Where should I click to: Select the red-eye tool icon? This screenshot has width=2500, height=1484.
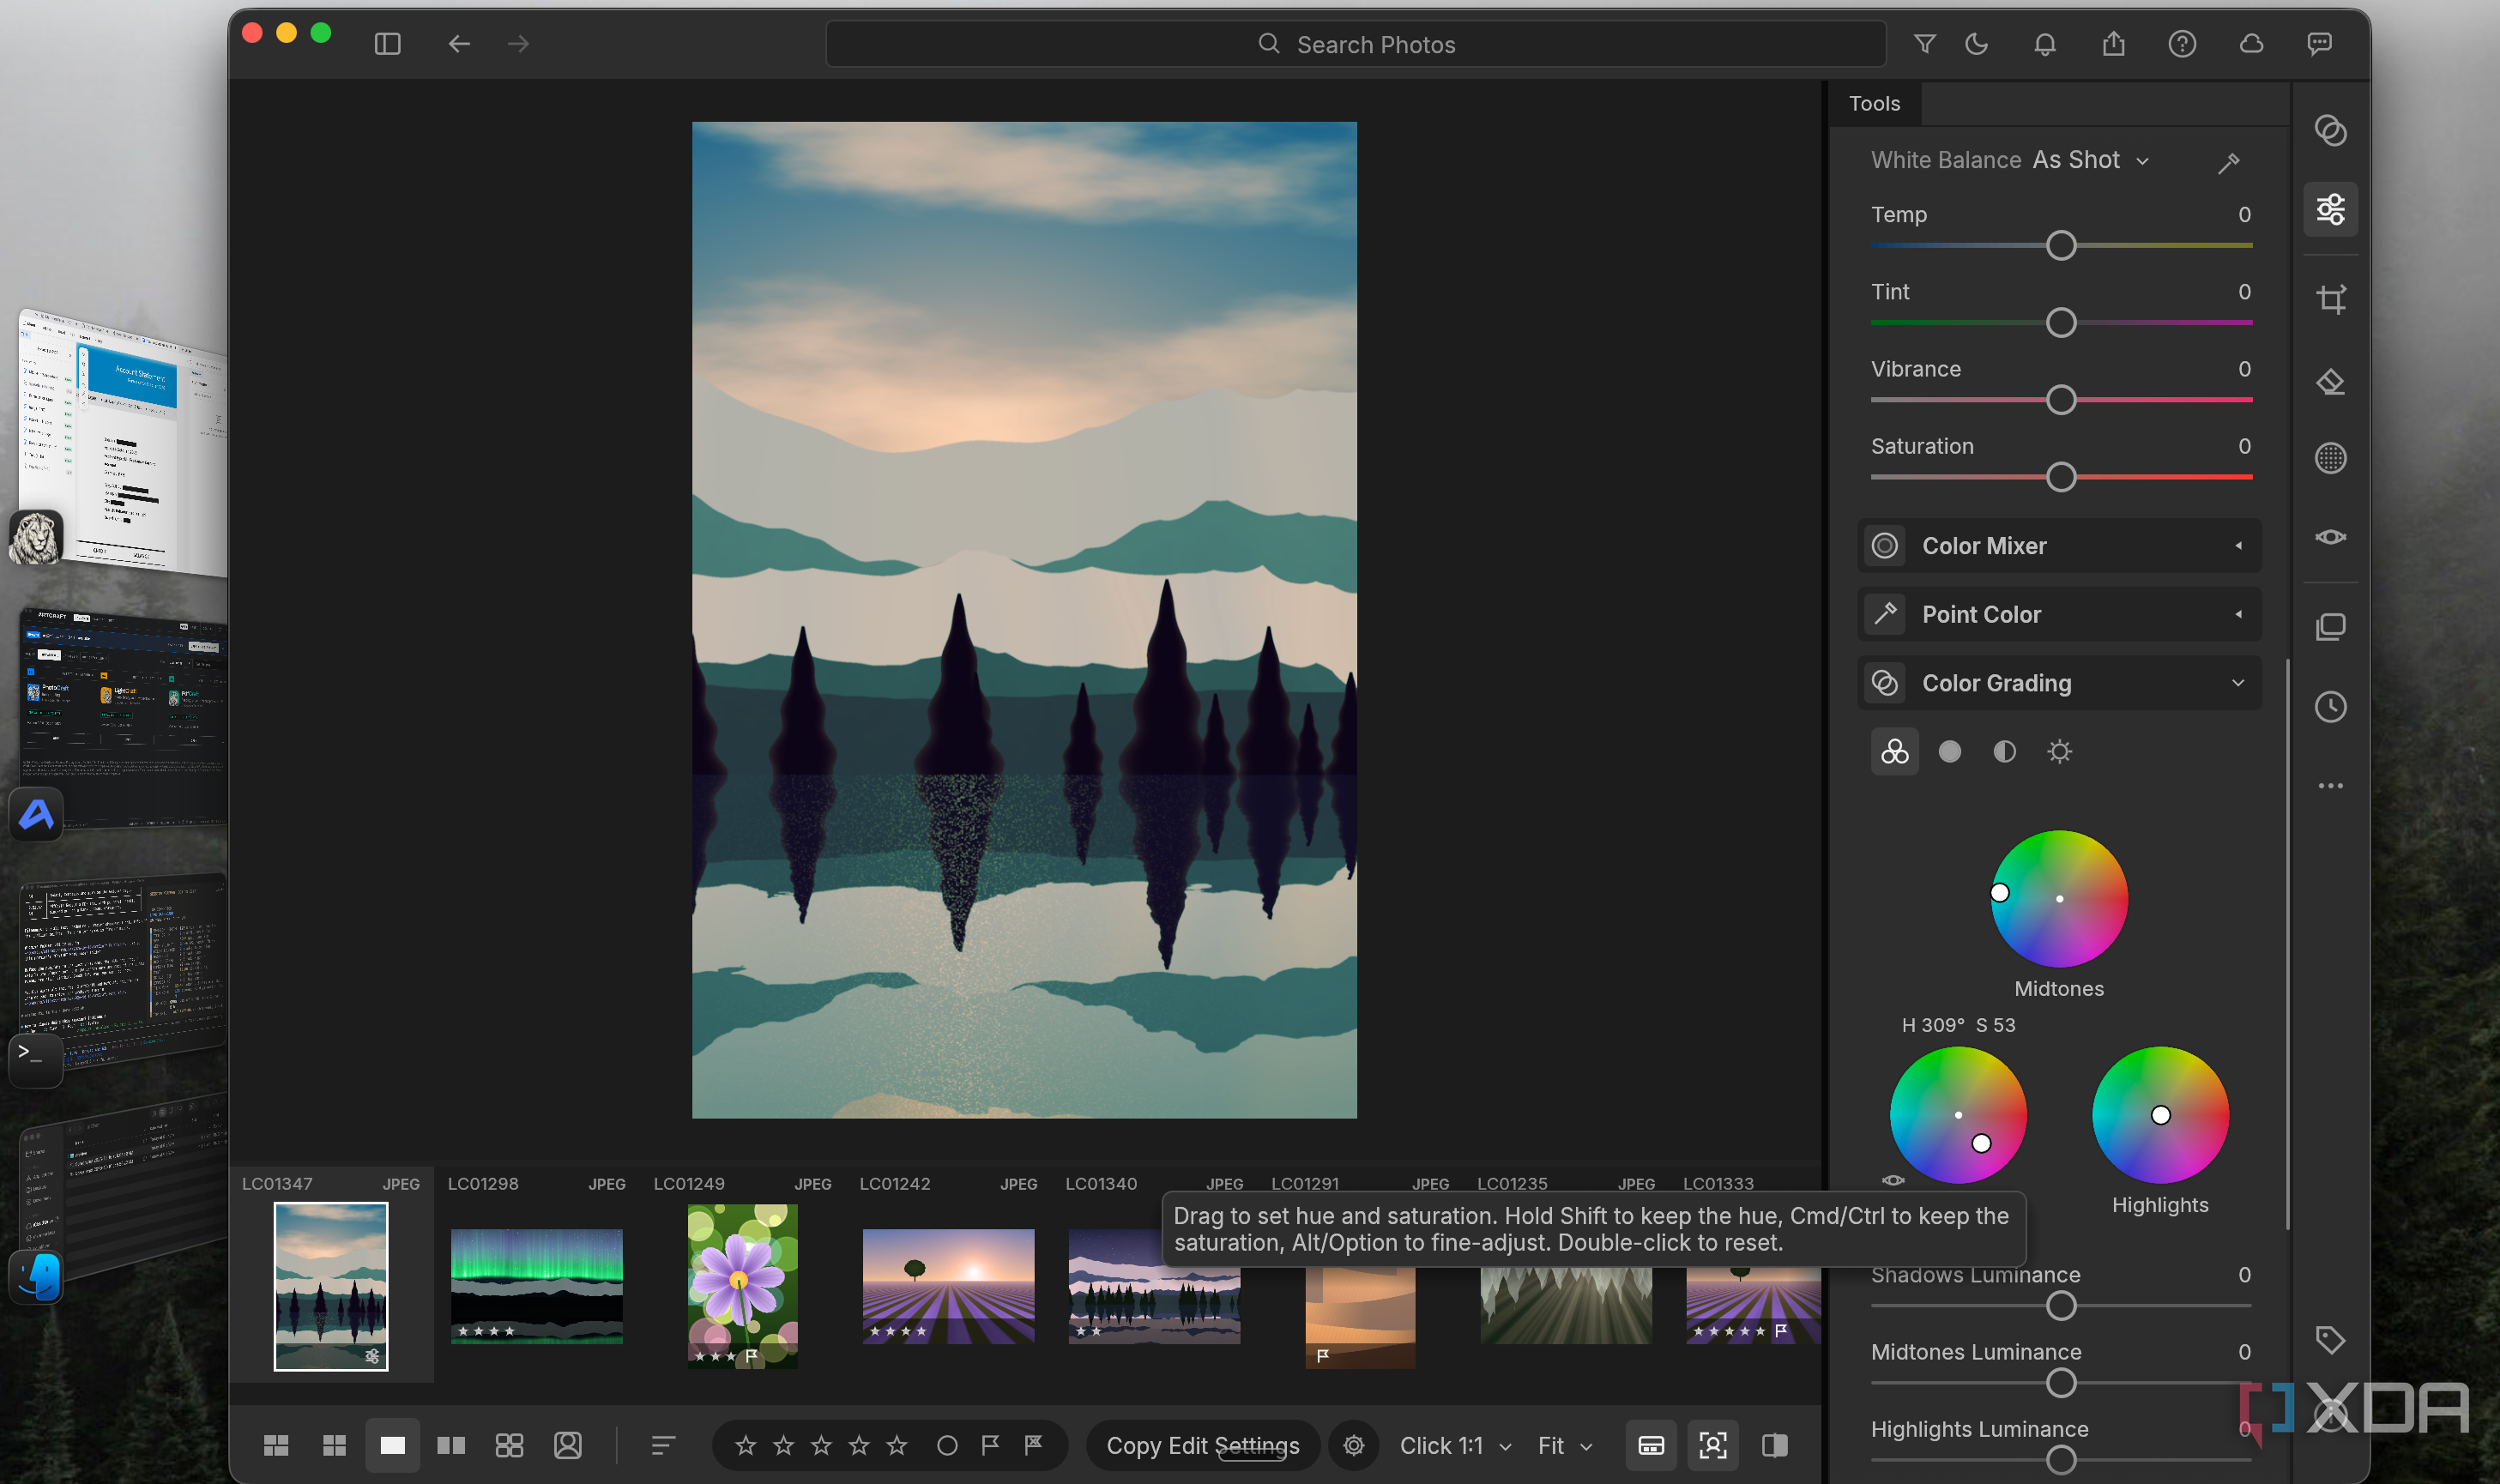point(2330,537)
